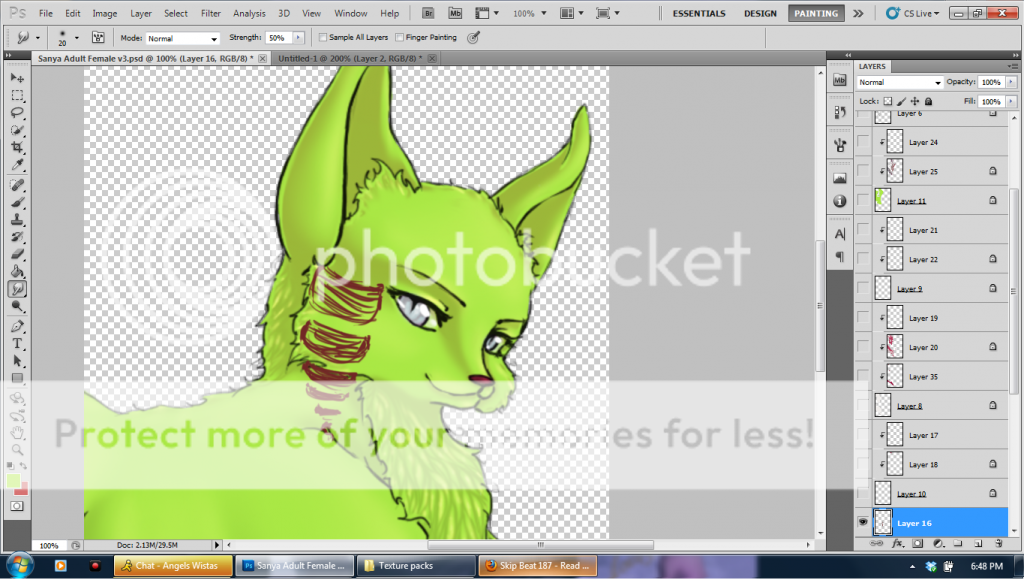Select the Type tool
This screenshot has height=579, width=1024.
coord(18,343)
